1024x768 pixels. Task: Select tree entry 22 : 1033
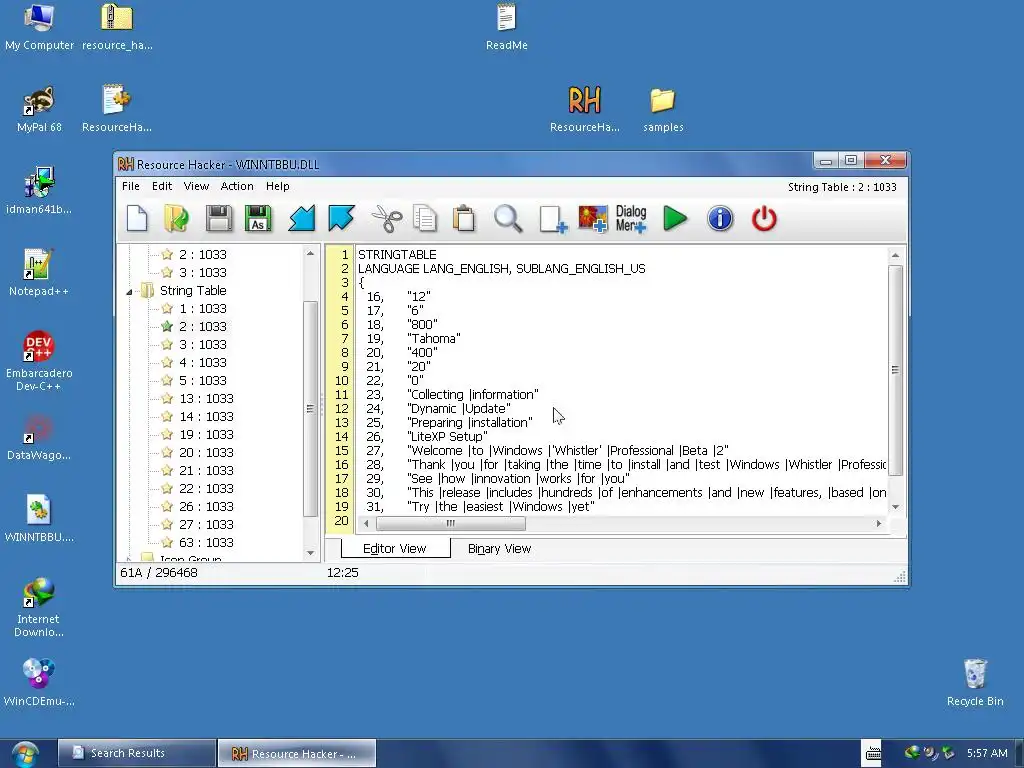coord(206,488)
